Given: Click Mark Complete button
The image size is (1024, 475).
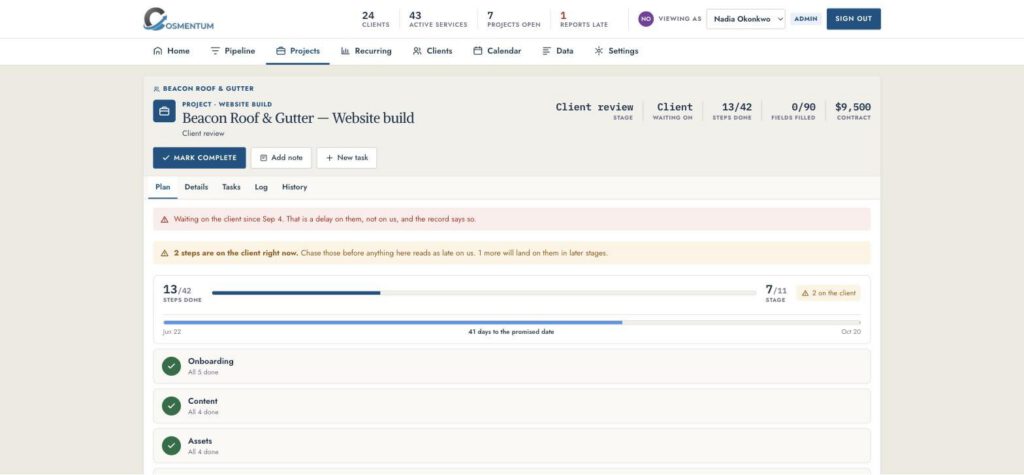Looking at the screenshot, I should click(199, 157).
